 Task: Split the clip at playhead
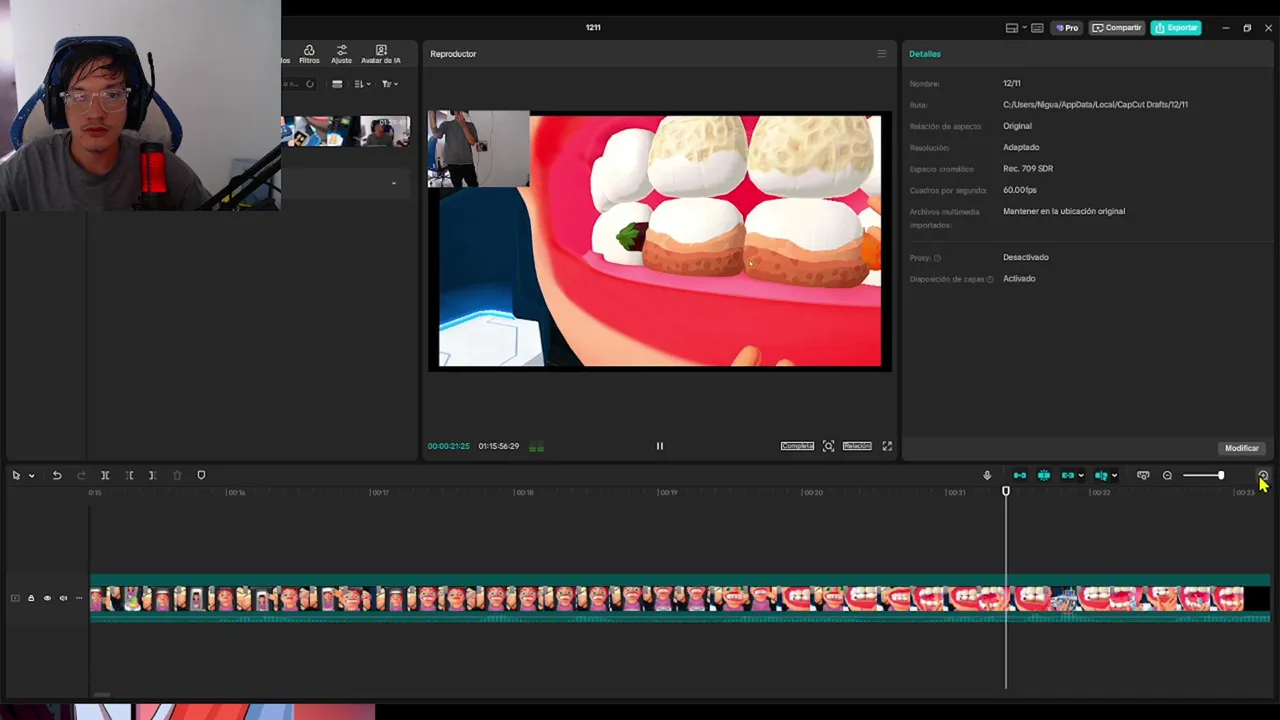click(105, 475)
